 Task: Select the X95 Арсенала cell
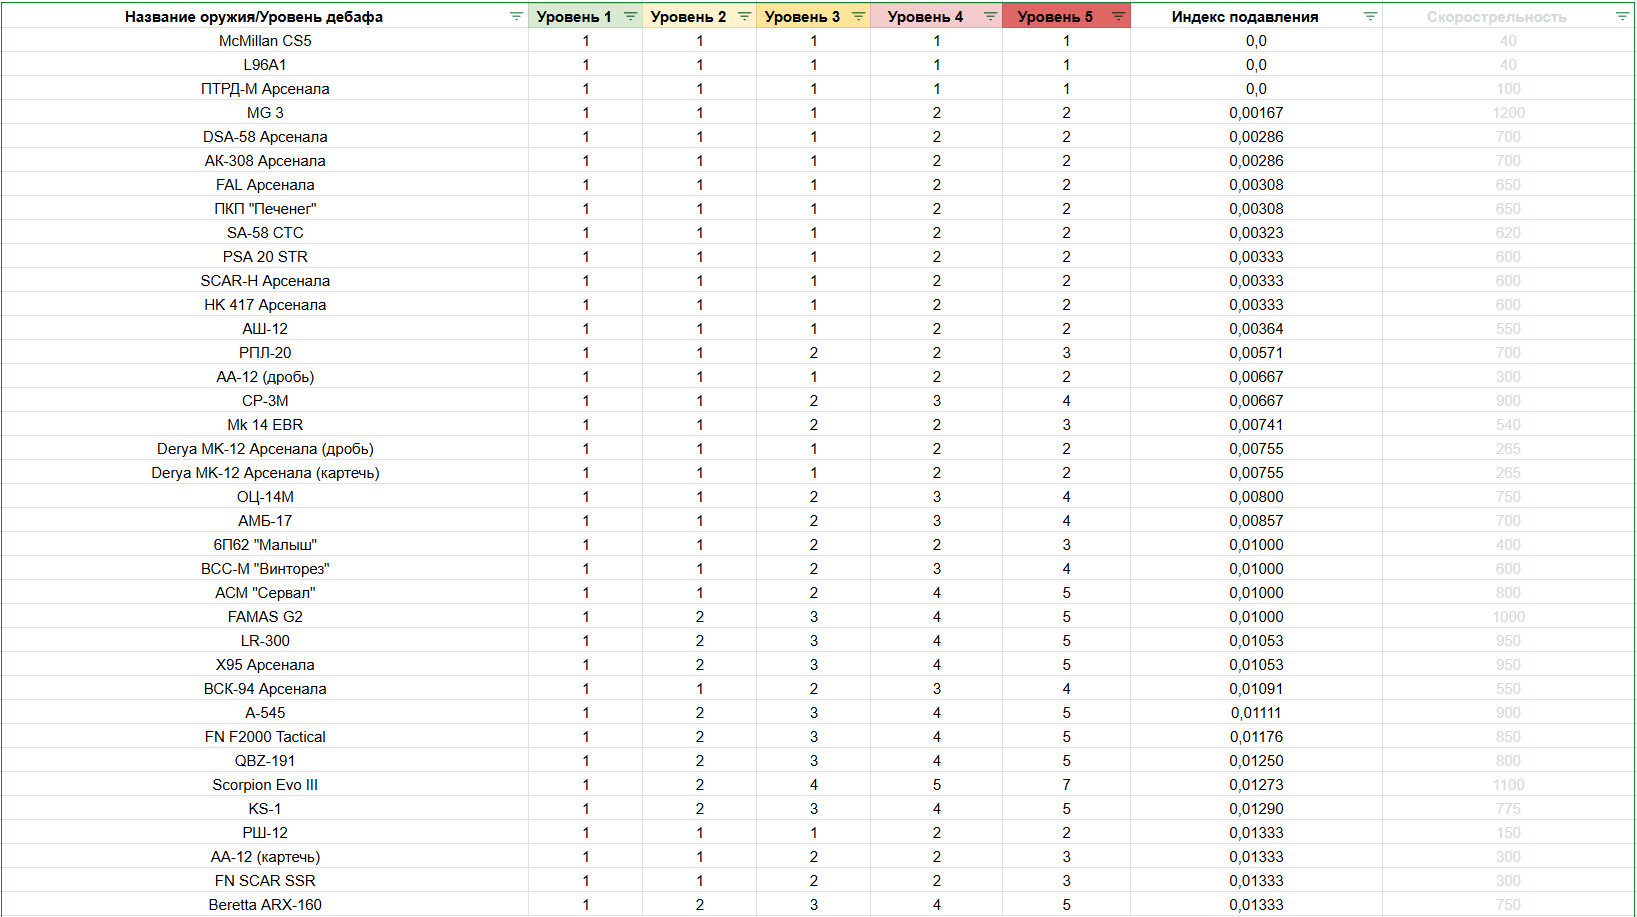(x=265, y=665)
